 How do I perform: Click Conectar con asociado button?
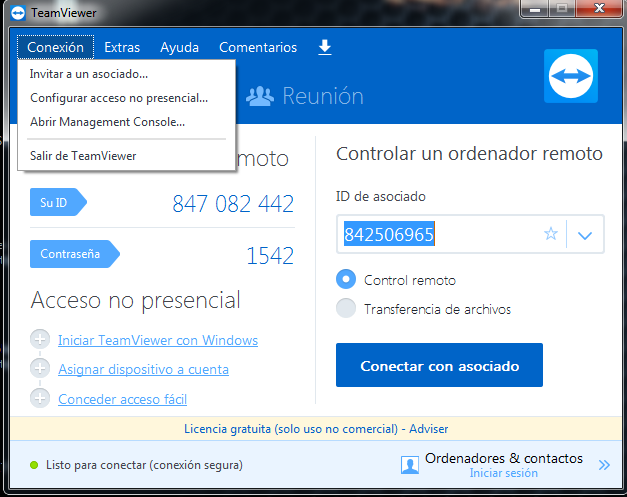tap(439, 365)
